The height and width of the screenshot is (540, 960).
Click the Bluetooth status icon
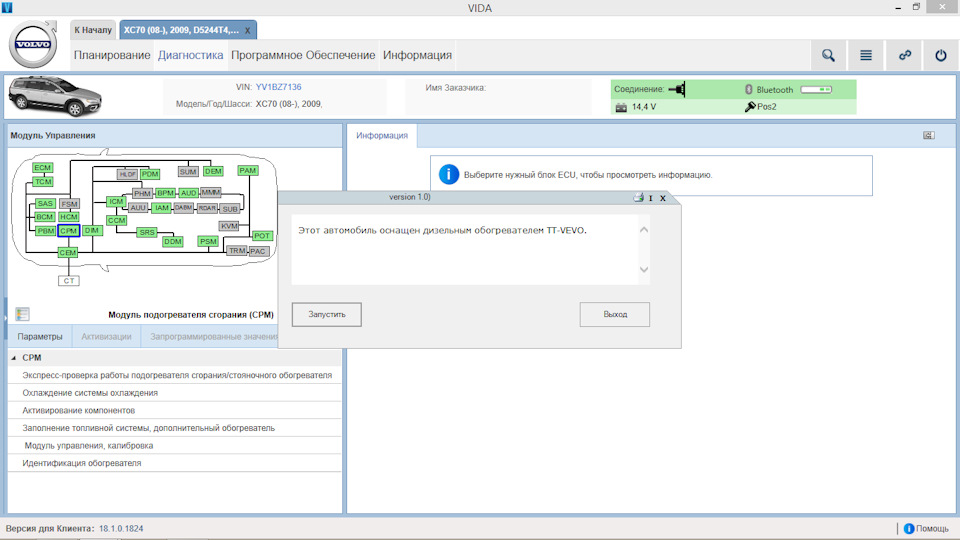tap(748, 89)
